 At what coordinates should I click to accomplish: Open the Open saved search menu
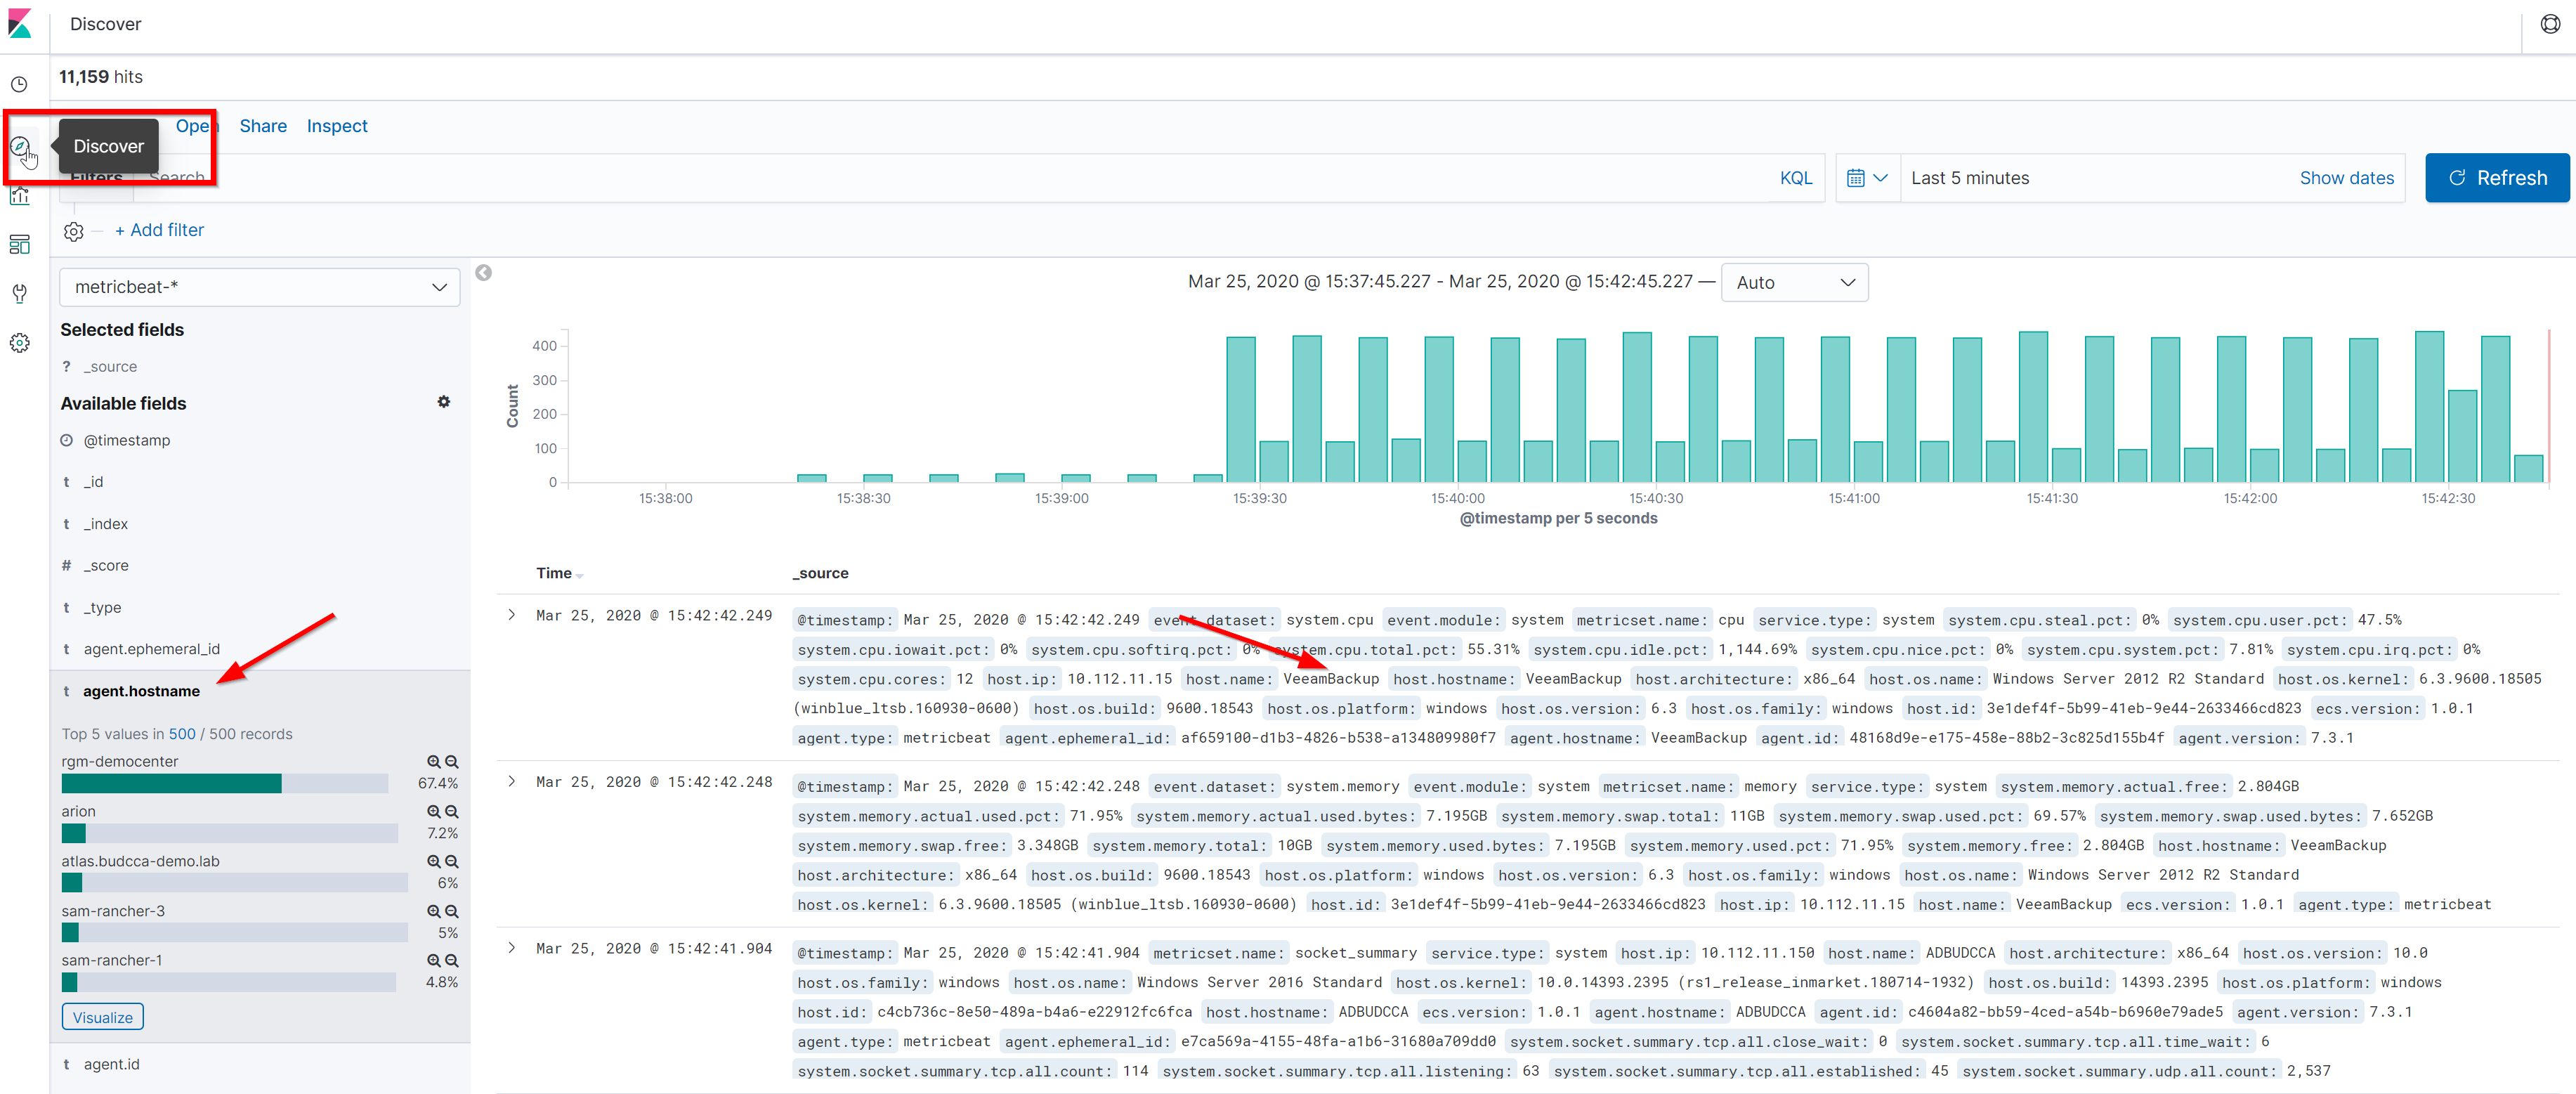tap(196, 126)
